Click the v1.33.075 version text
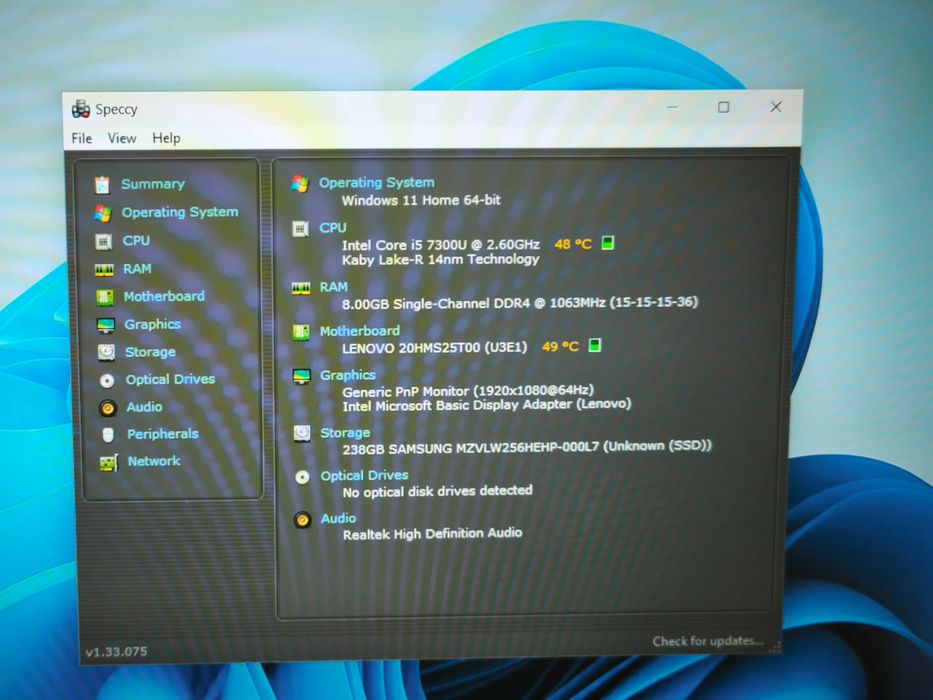This screenshot has width=933, height=700. 116,652
